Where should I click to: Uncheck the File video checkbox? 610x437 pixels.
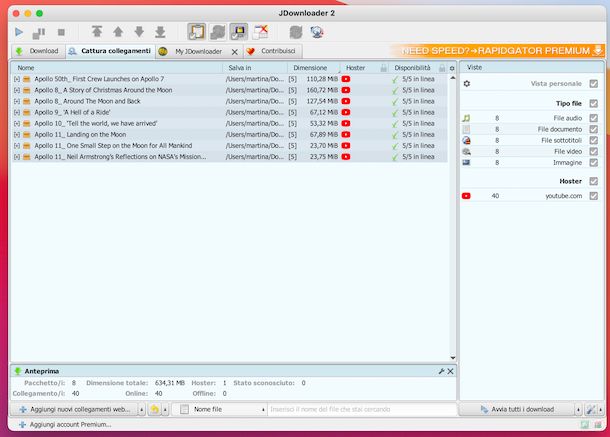pyautogui.click(x=593, y=151)
